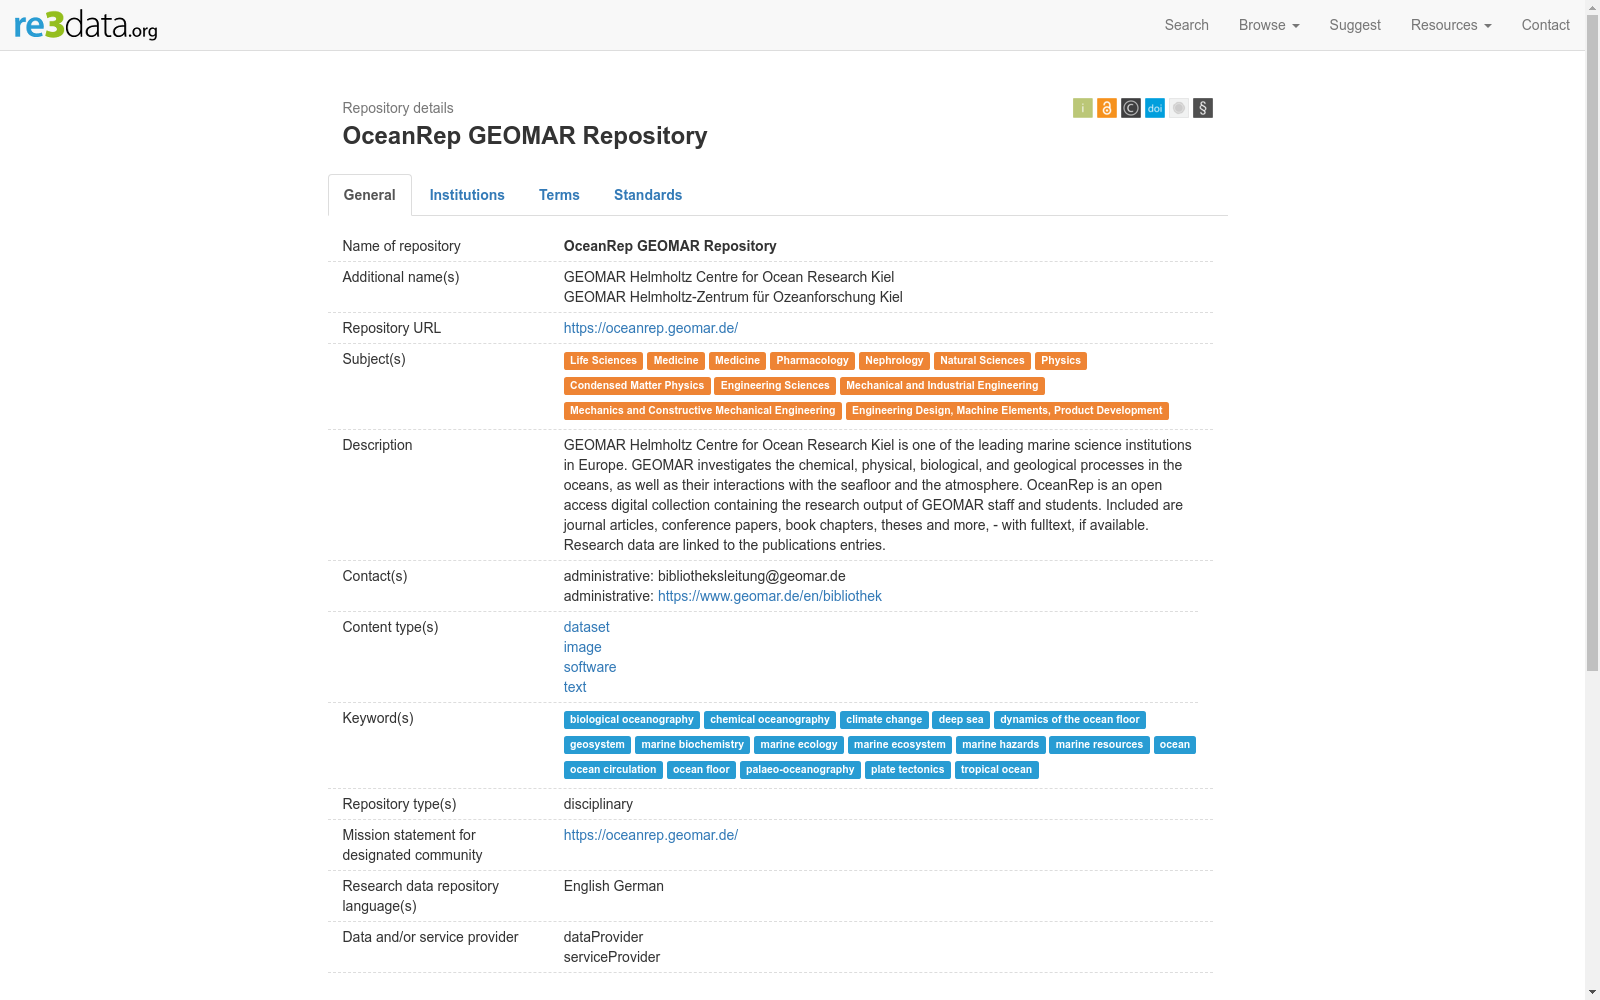Viewport: 1600px width, 1000px height.
Task: Click the plate tectonics keyword
Action: point(908,770)
